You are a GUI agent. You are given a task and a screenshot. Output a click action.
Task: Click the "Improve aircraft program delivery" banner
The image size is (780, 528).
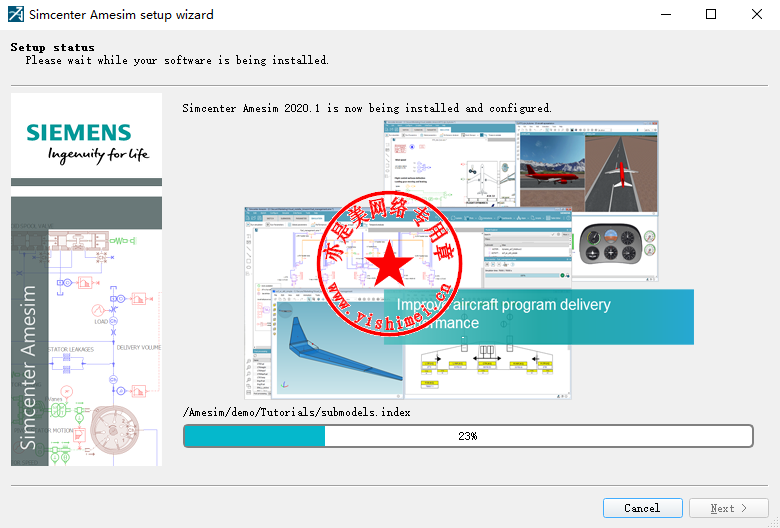(539, 317)
